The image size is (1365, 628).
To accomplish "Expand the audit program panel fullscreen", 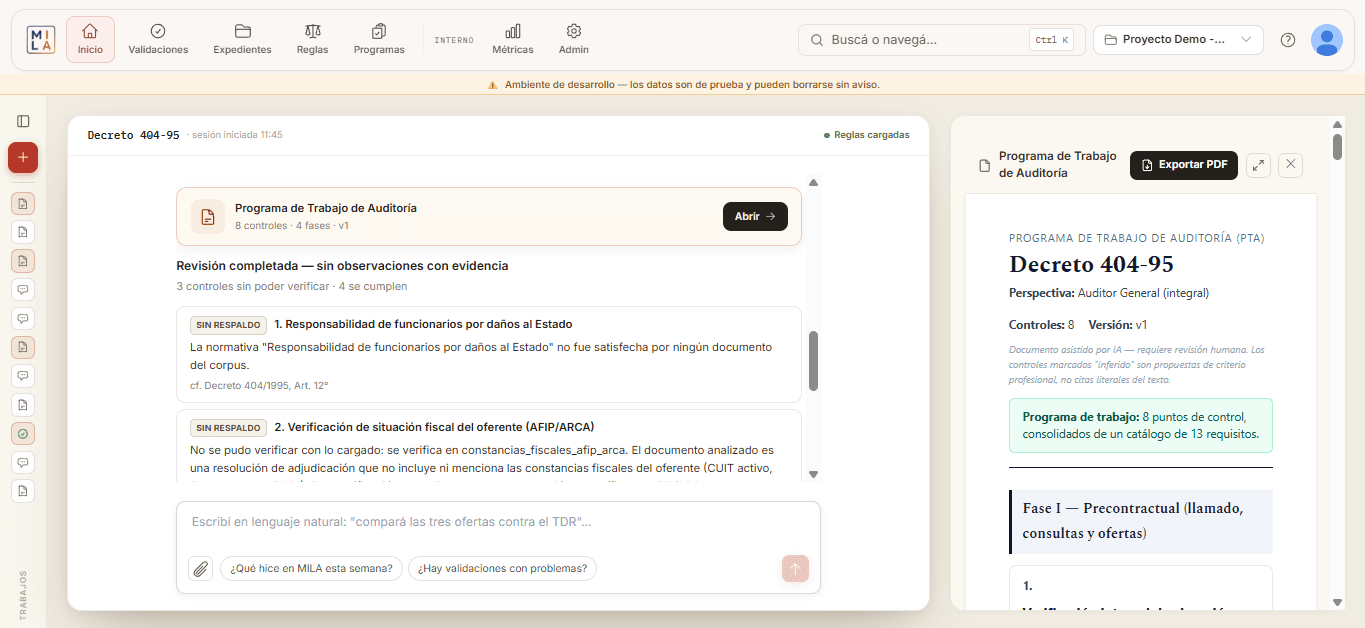I will (1258, 165).
